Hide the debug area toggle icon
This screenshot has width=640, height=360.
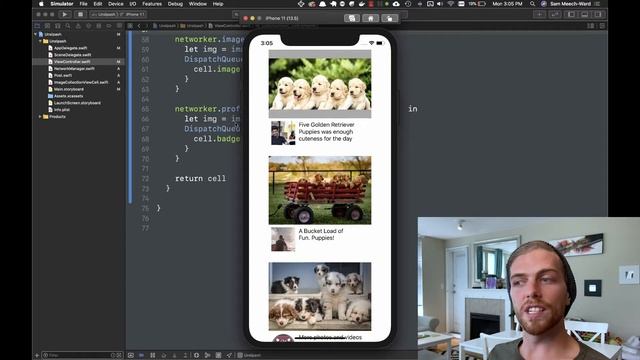[x=131, y=356]
